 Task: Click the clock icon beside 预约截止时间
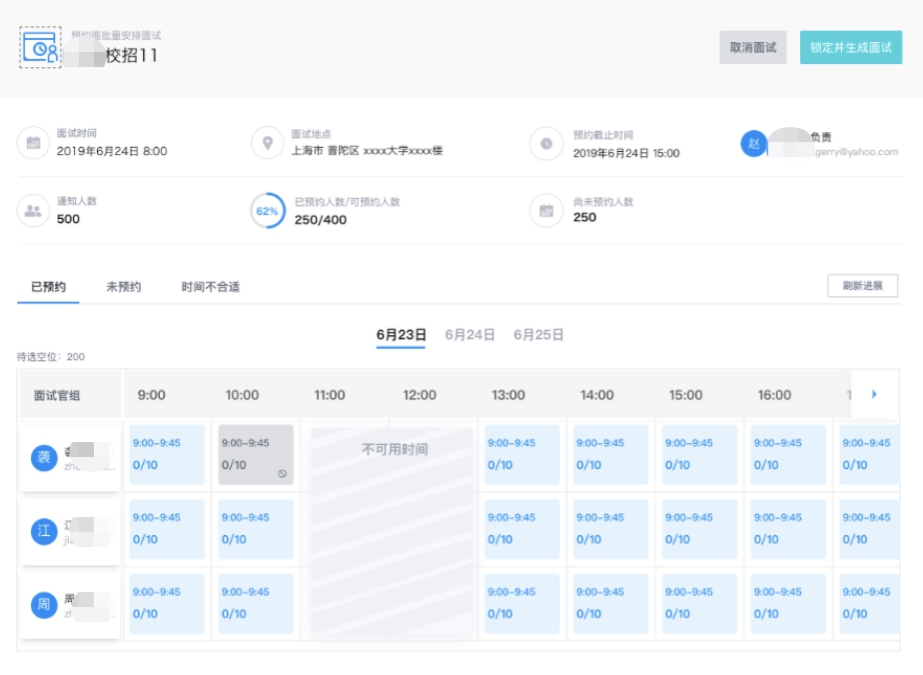(x=546, y=143)
